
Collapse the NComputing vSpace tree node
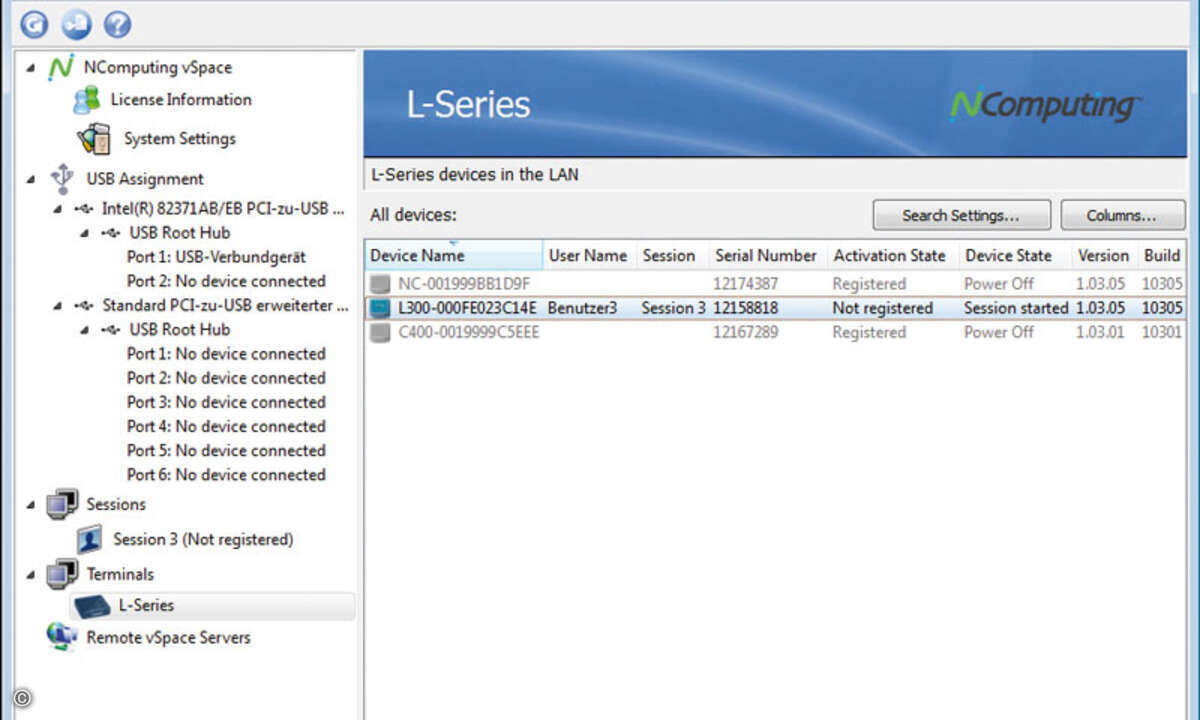pos(30,68)
